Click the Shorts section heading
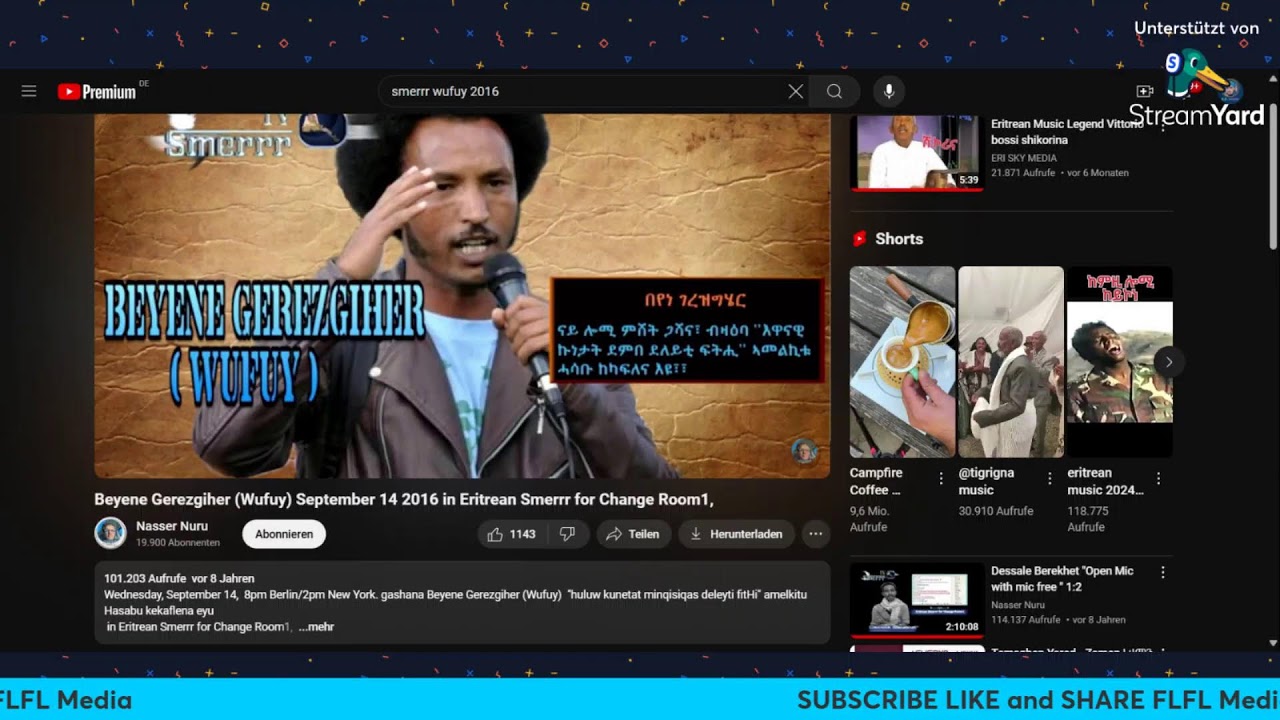Viewport: 1280px width, 720px height. 899,239
